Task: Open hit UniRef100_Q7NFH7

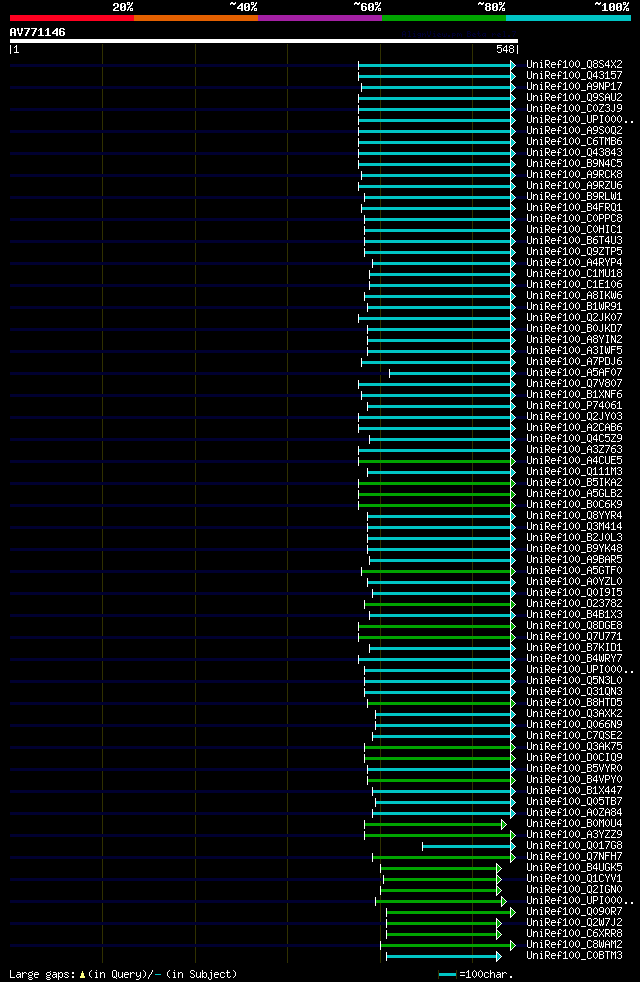Action: pyautogui.click(x=574, y=856)
